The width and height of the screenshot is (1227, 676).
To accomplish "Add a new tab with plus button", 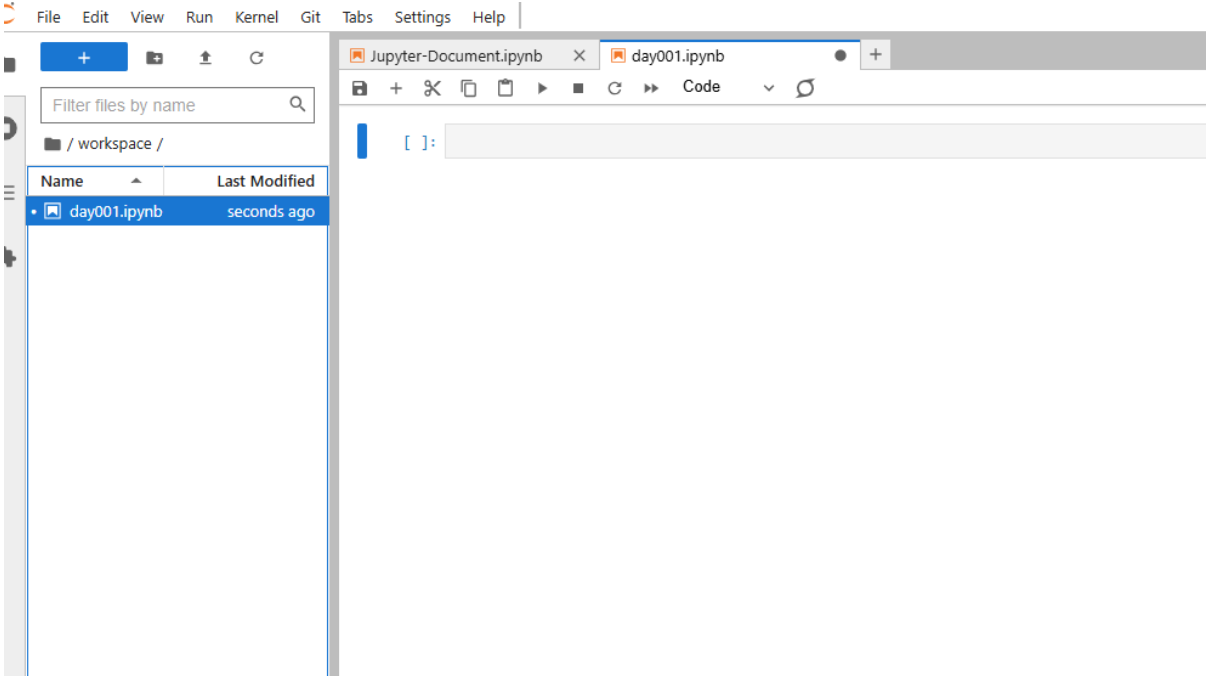I will 875,55.
